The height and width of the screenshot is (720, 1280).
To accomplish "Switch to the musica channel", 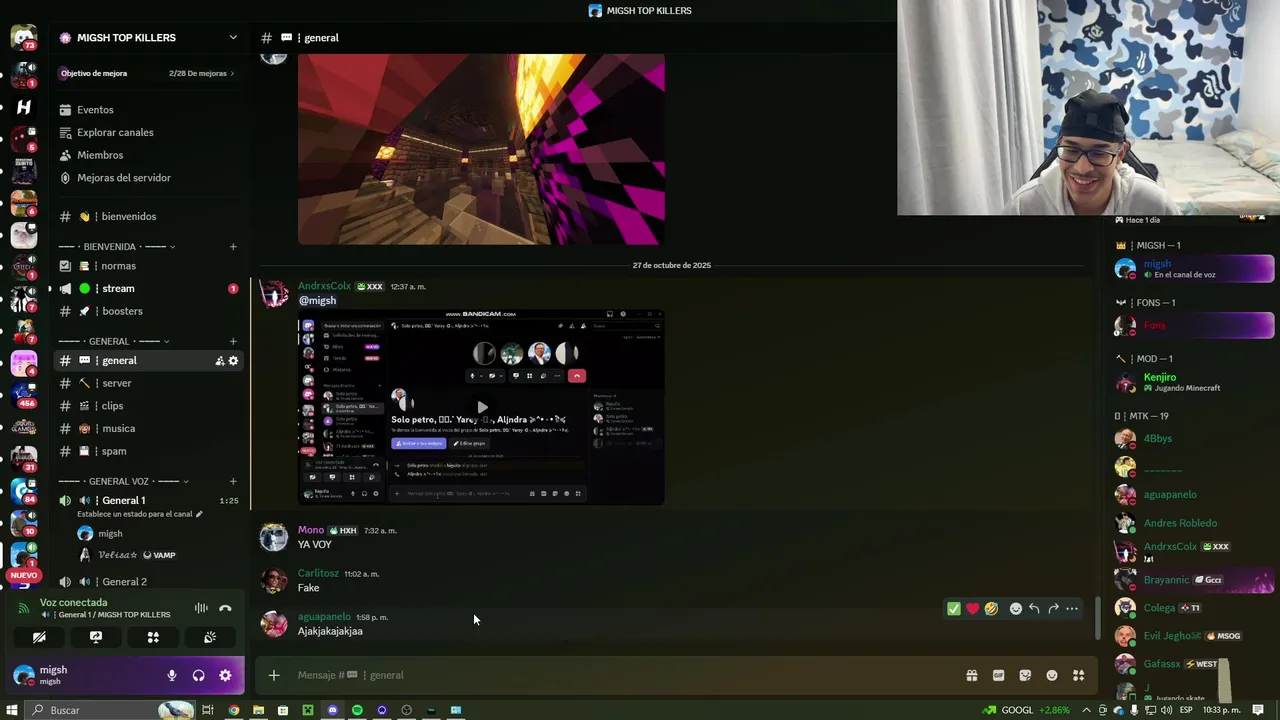I will click(x=148, y=428).
